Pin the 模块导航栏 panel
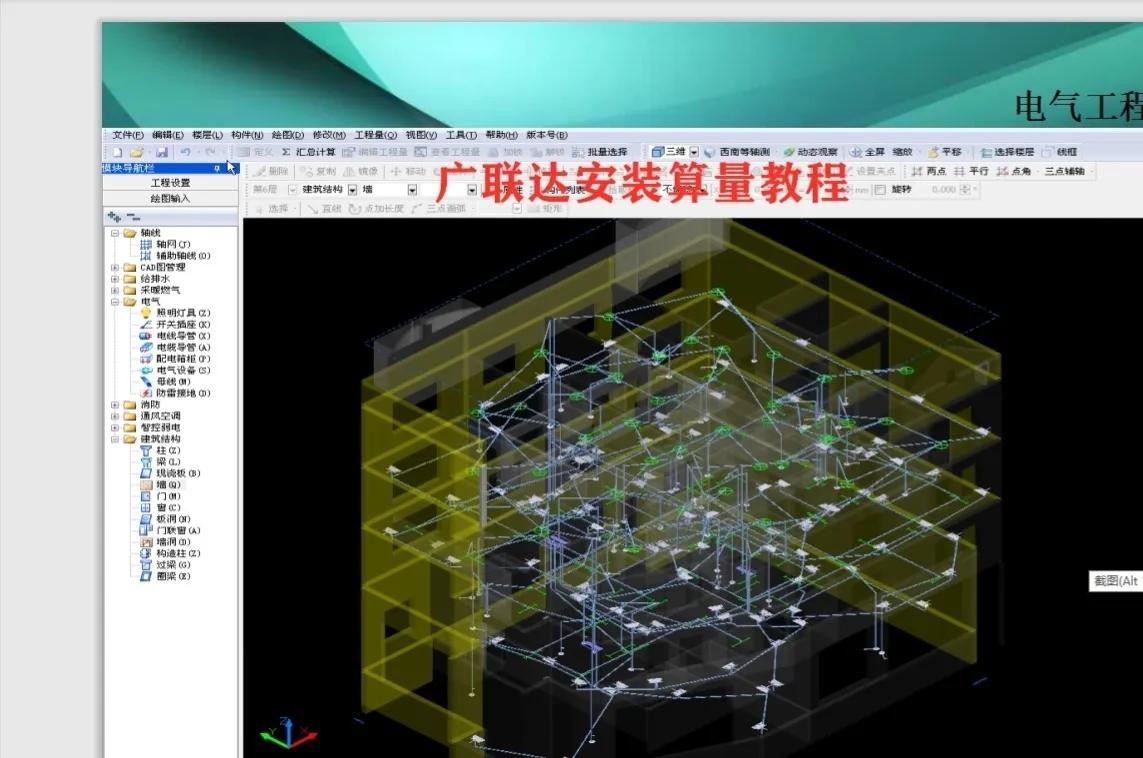1143x758 pixels. 216,168
